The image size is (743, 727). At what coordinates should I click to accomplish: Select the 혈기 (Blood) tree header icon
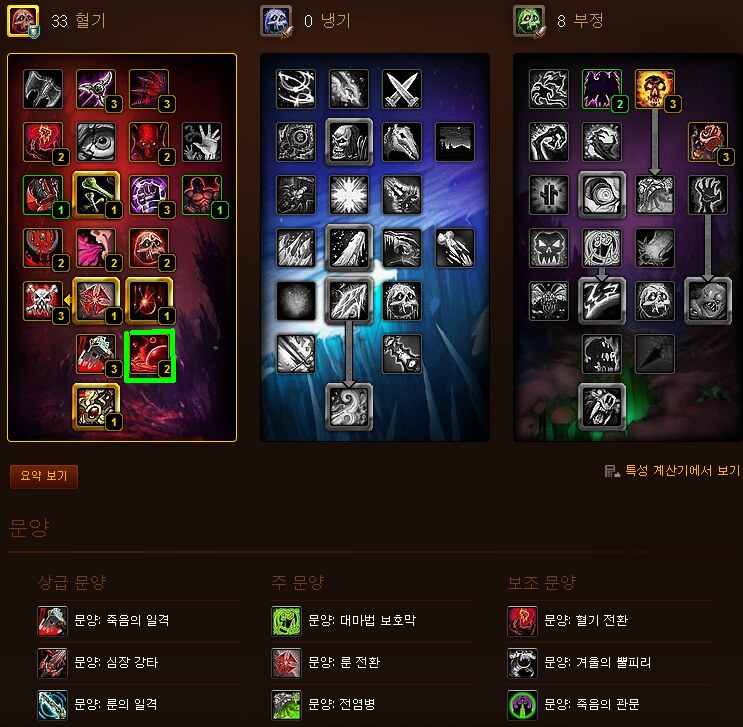(x=23, y=21)
